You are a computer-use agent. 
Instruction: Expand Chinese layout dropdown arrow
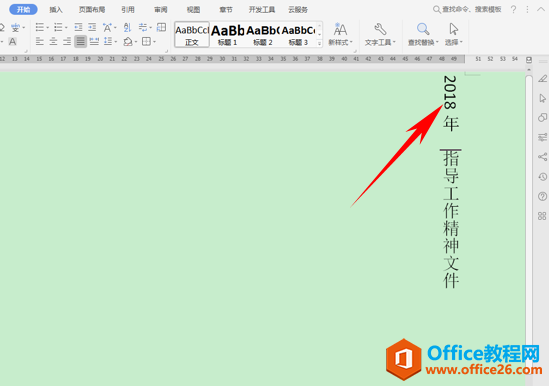(x=115, y=28)
